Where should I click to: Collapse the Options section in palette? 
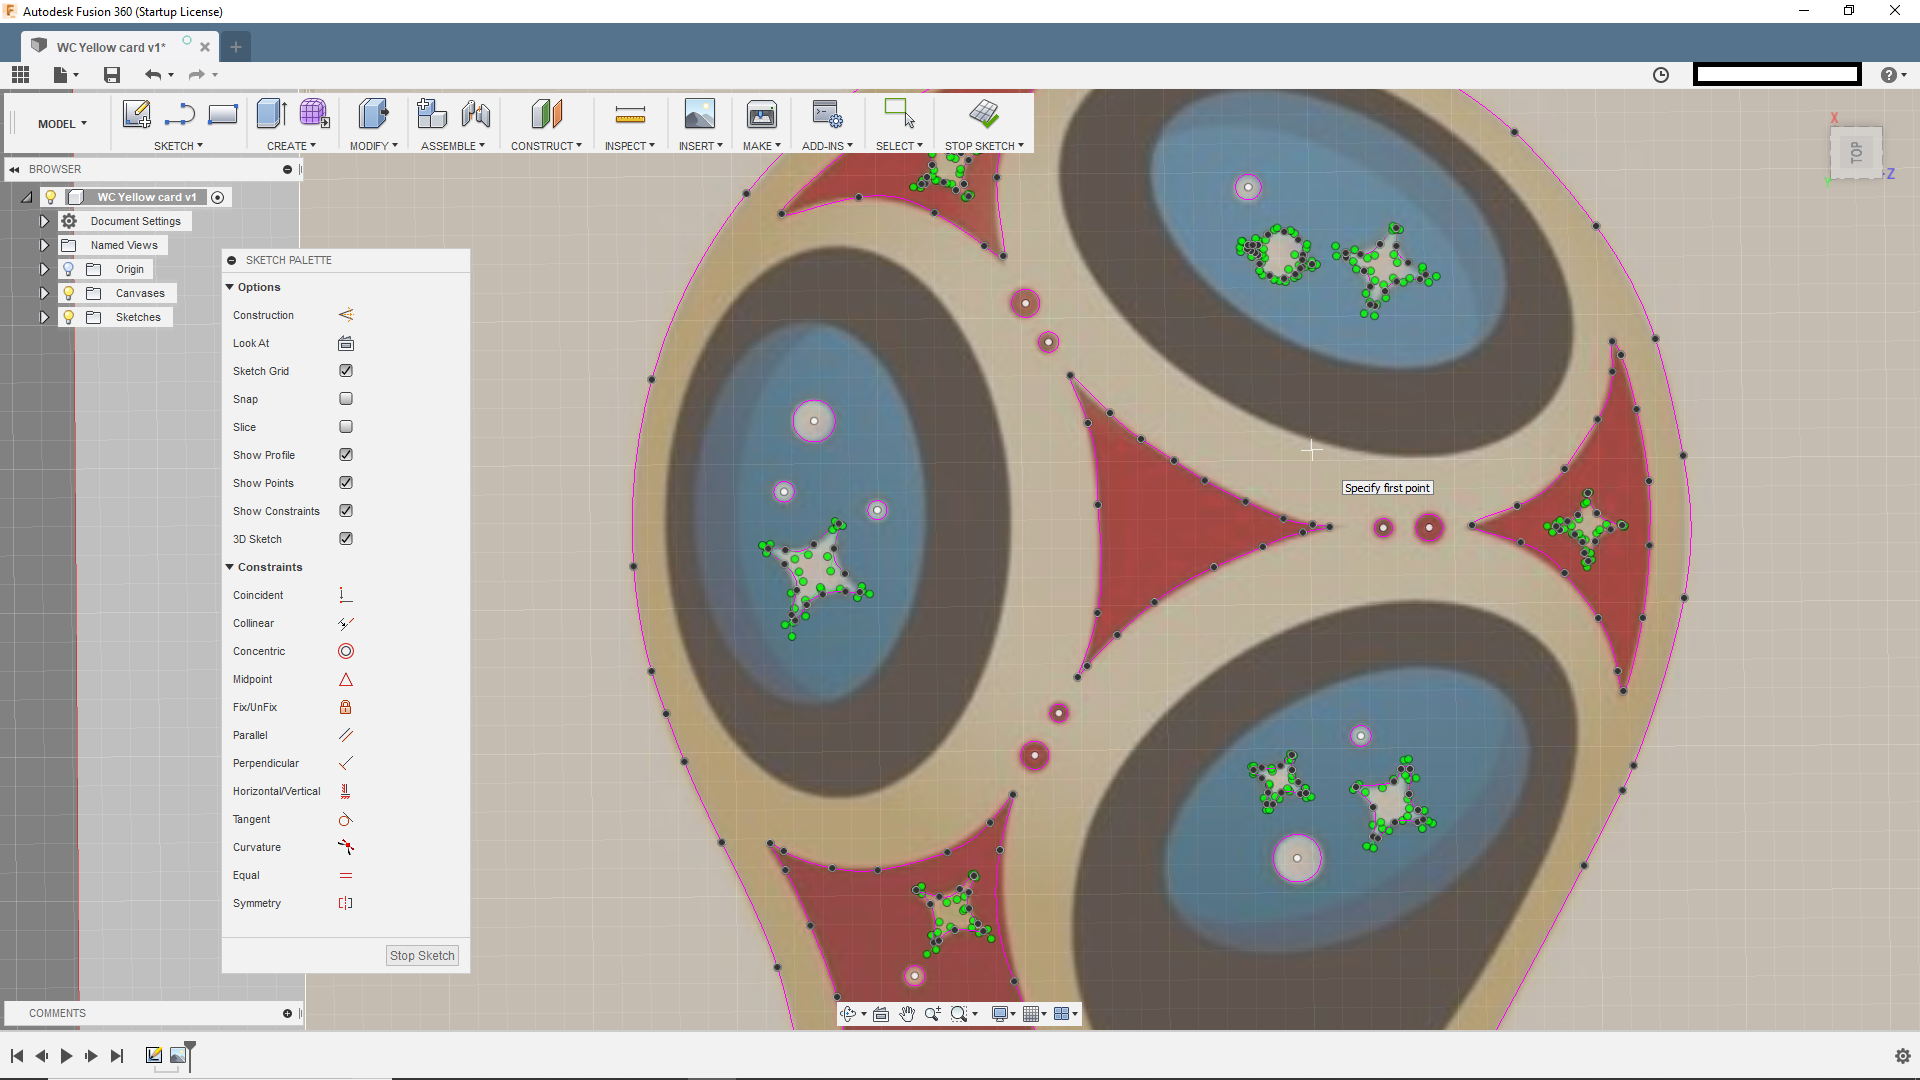[x=229, y=287]
